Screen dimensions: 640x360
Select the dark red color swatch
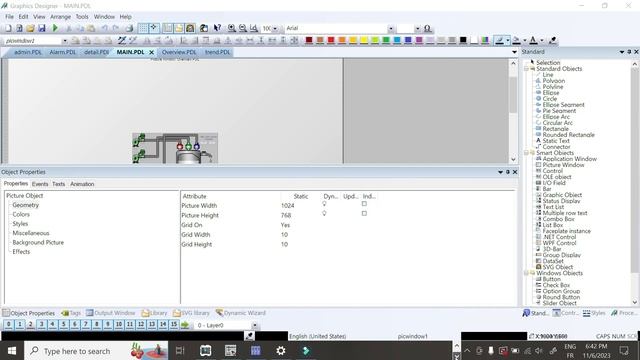point(309,40)
